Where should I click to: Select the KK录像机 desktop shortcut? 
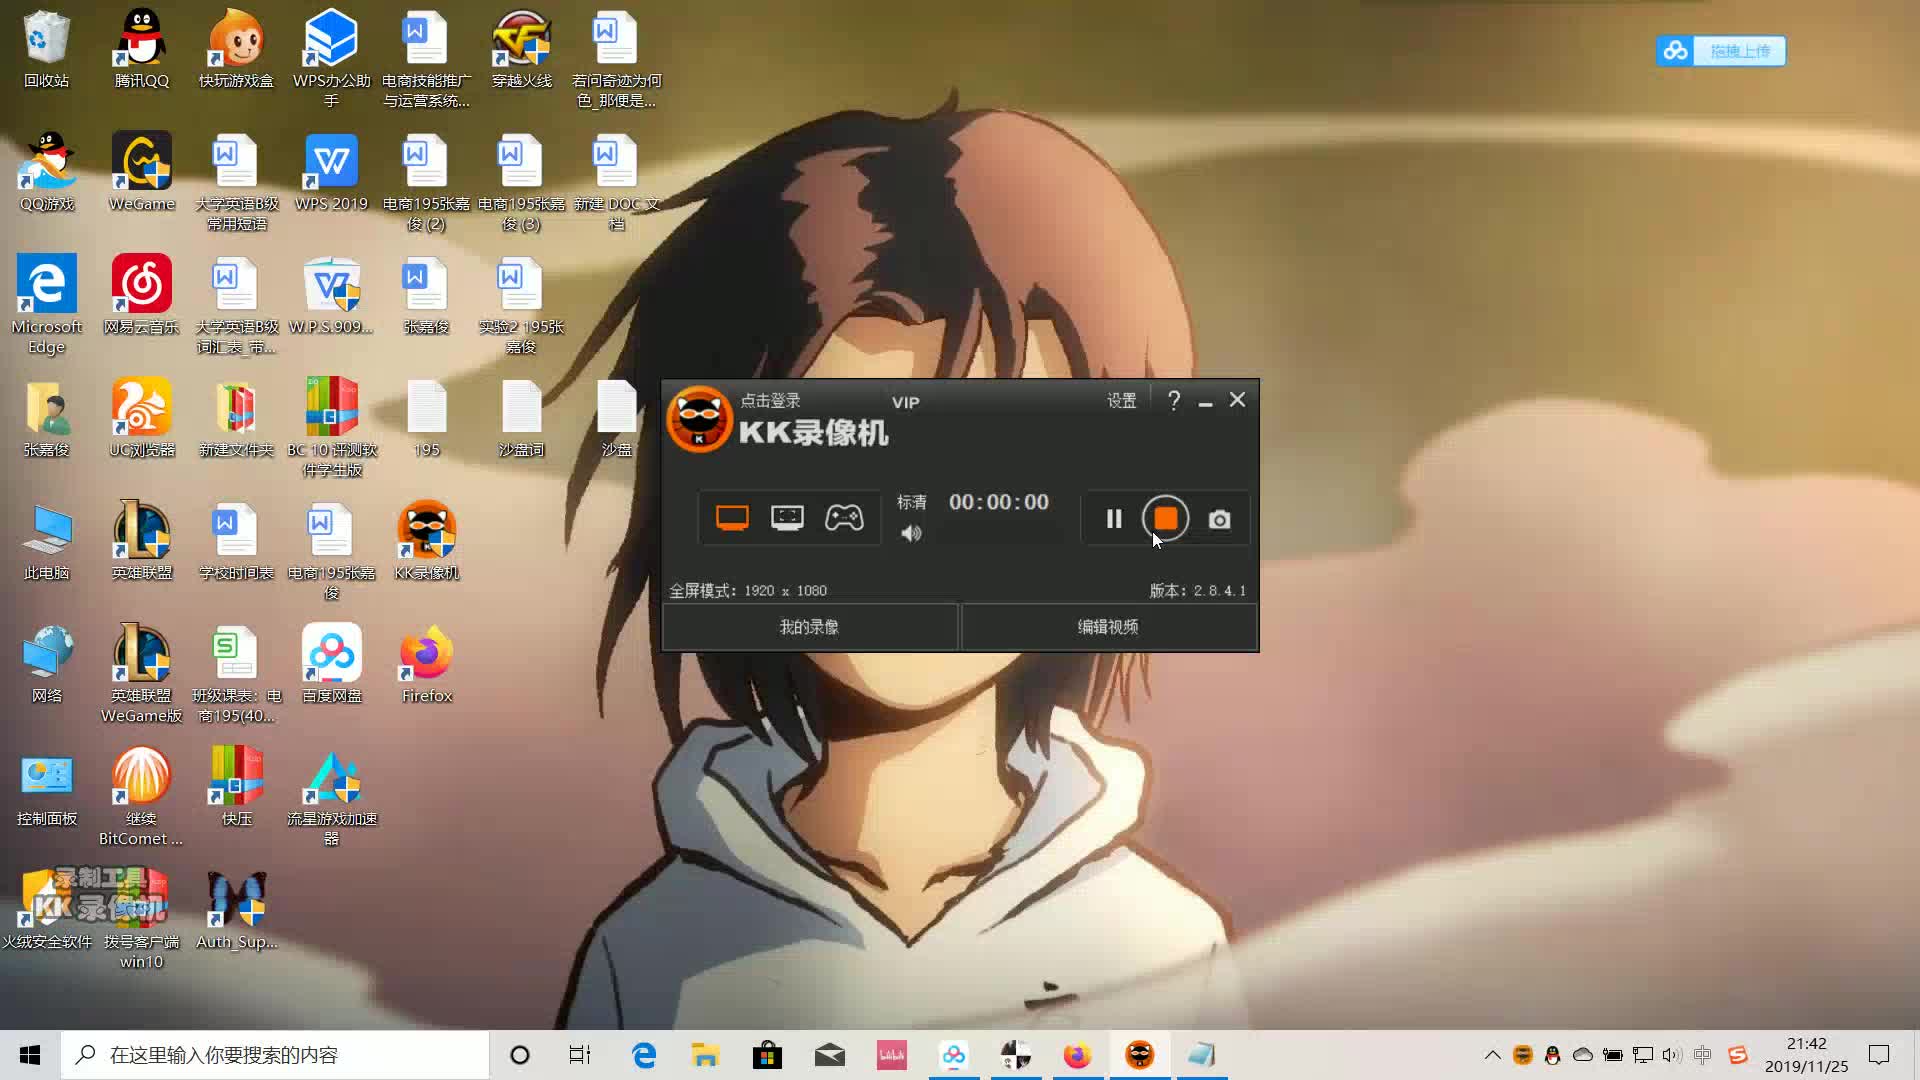[x=427, y=542]
